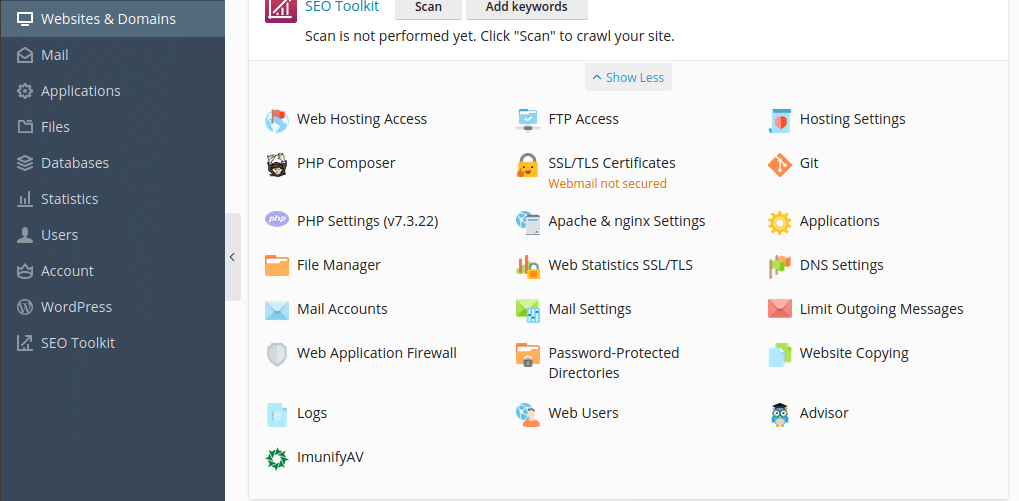Screen dimensions: 1019x501
Task: Collapse the sidebar with the arrow handle
Action: [x=233, y=257]
